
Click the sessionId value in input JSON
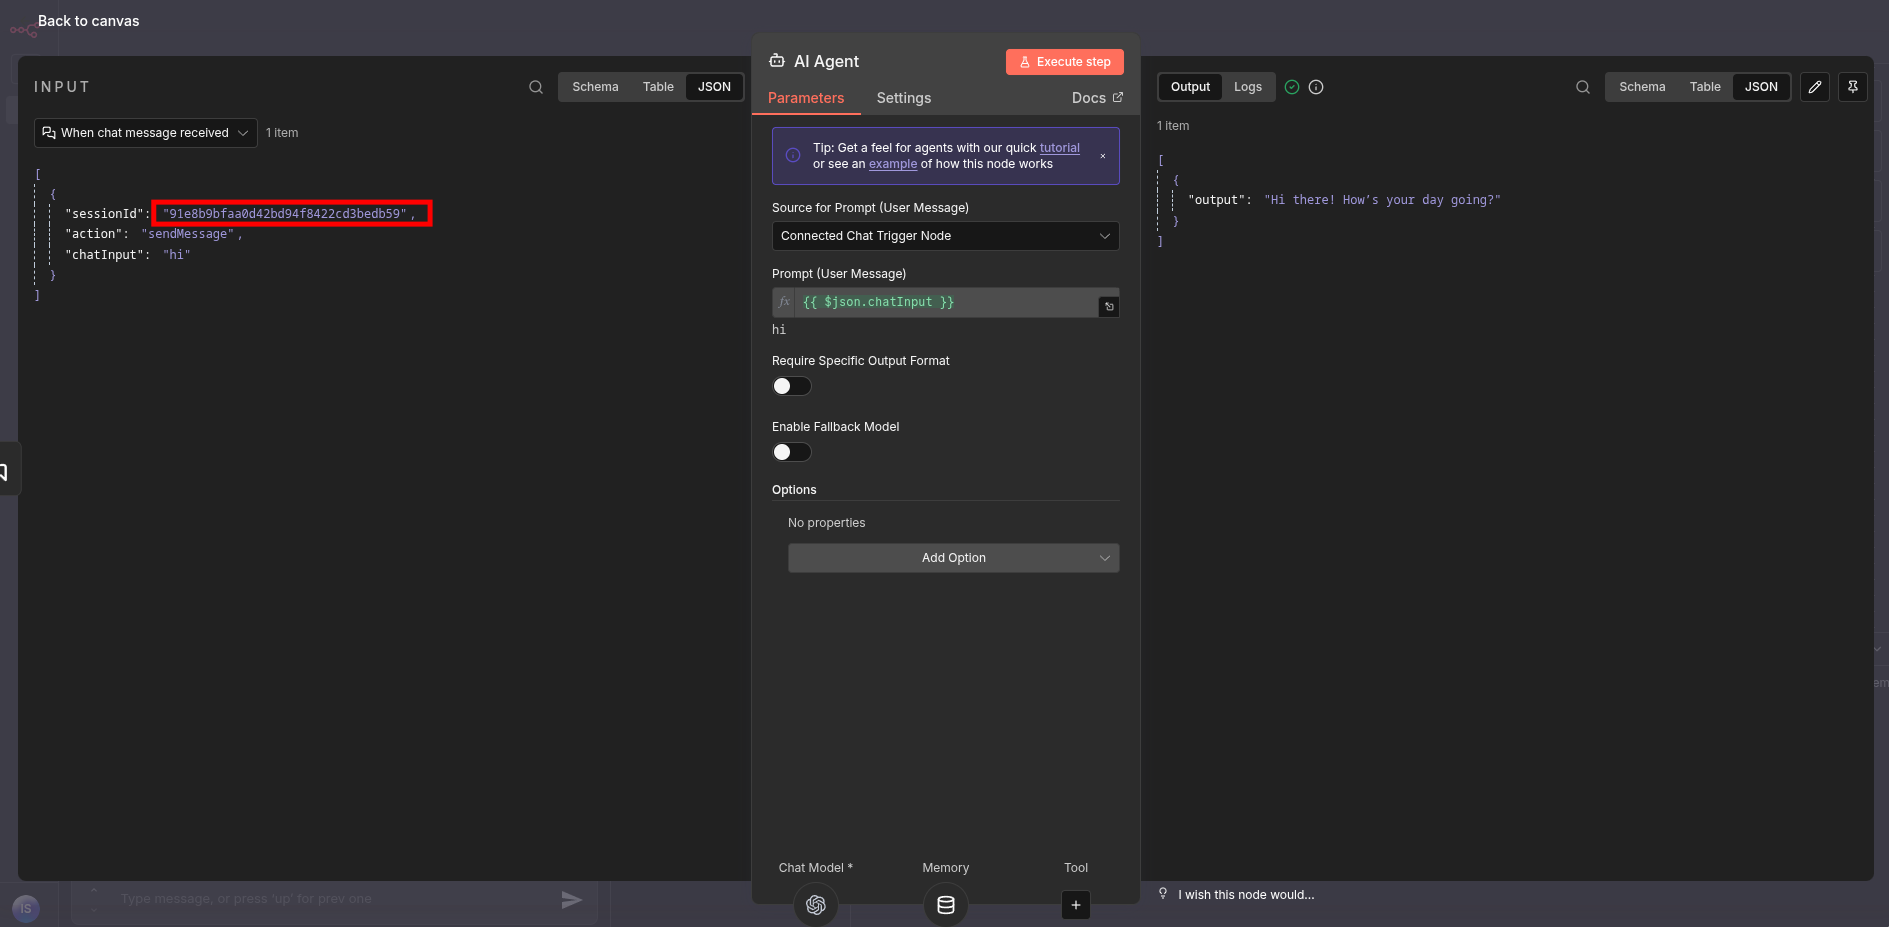(x=285, y=214)
